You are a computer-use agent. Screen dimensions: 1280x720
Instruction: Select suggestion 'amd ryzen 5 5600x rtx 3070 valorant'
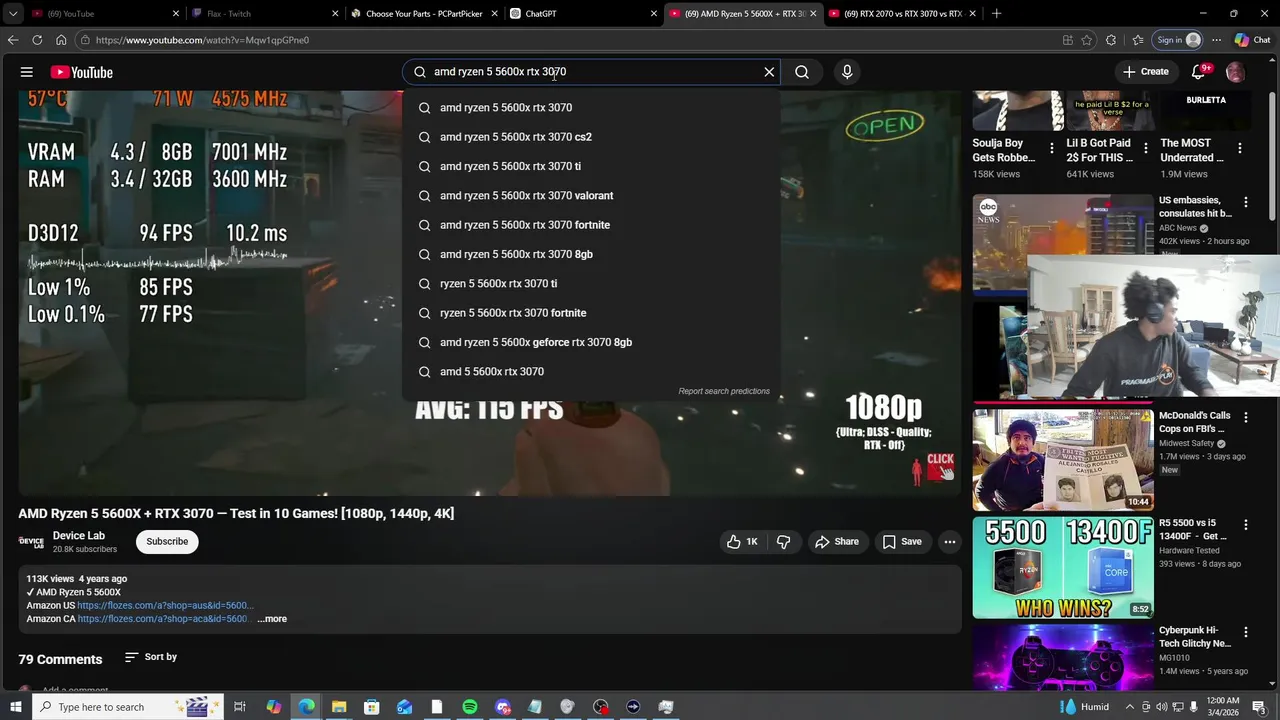click(x=591, y=196)
